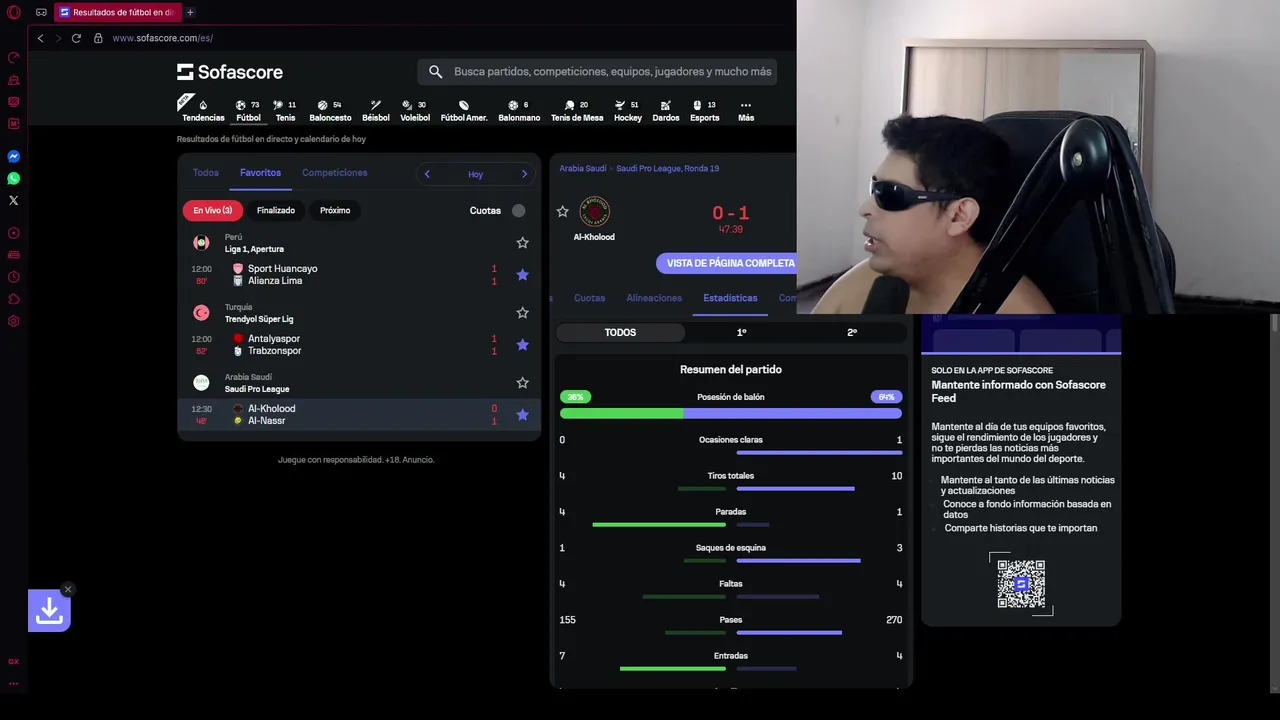This screenshot has height=720, width=1280.
Task: Toggle favorite star for Liga 1, Apertura
Action: [x=522, y=243]
